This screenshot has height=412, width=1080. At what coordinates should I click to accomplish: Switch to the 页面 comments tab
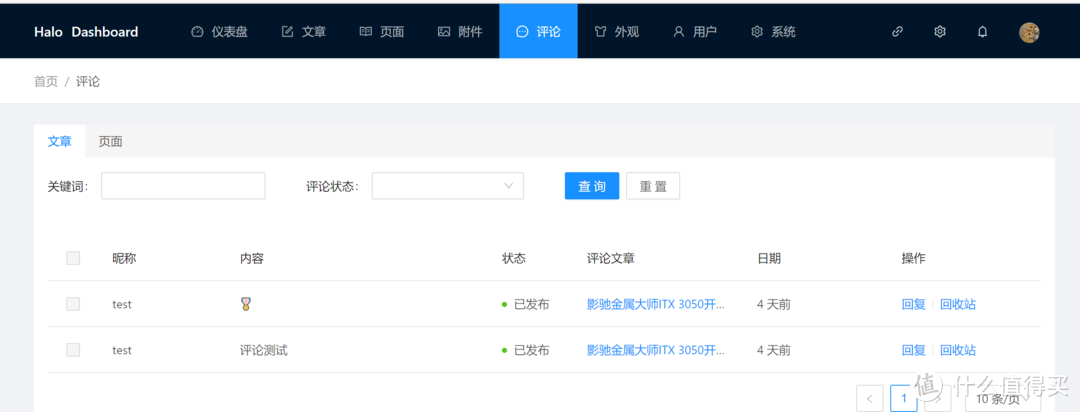(110, 141)
